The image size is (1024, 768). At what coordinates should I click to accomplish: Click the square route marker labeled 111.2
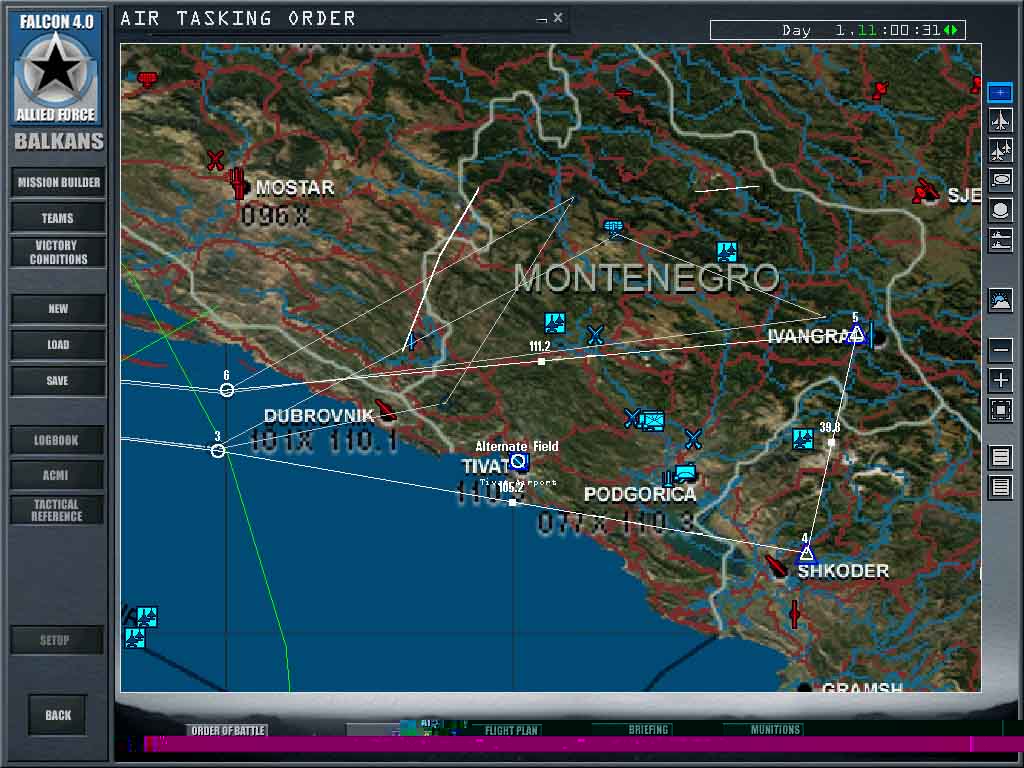pyautogui.click(x=541, y=361)
